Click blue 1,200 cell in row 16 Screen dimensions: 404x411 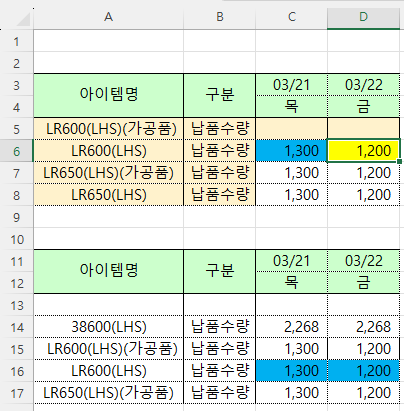[364, 371]
